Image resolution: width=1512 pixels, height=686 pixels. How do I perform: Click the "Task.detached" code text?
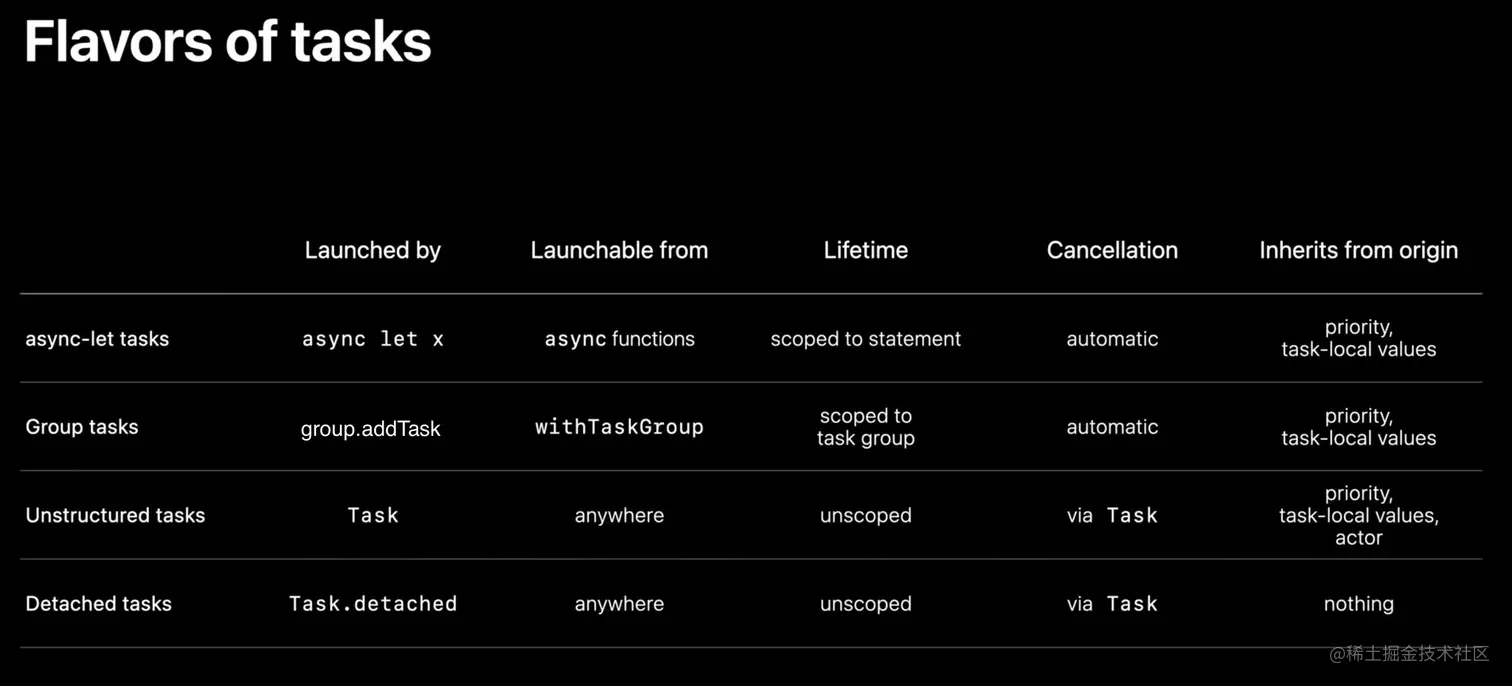pos(372,604)
